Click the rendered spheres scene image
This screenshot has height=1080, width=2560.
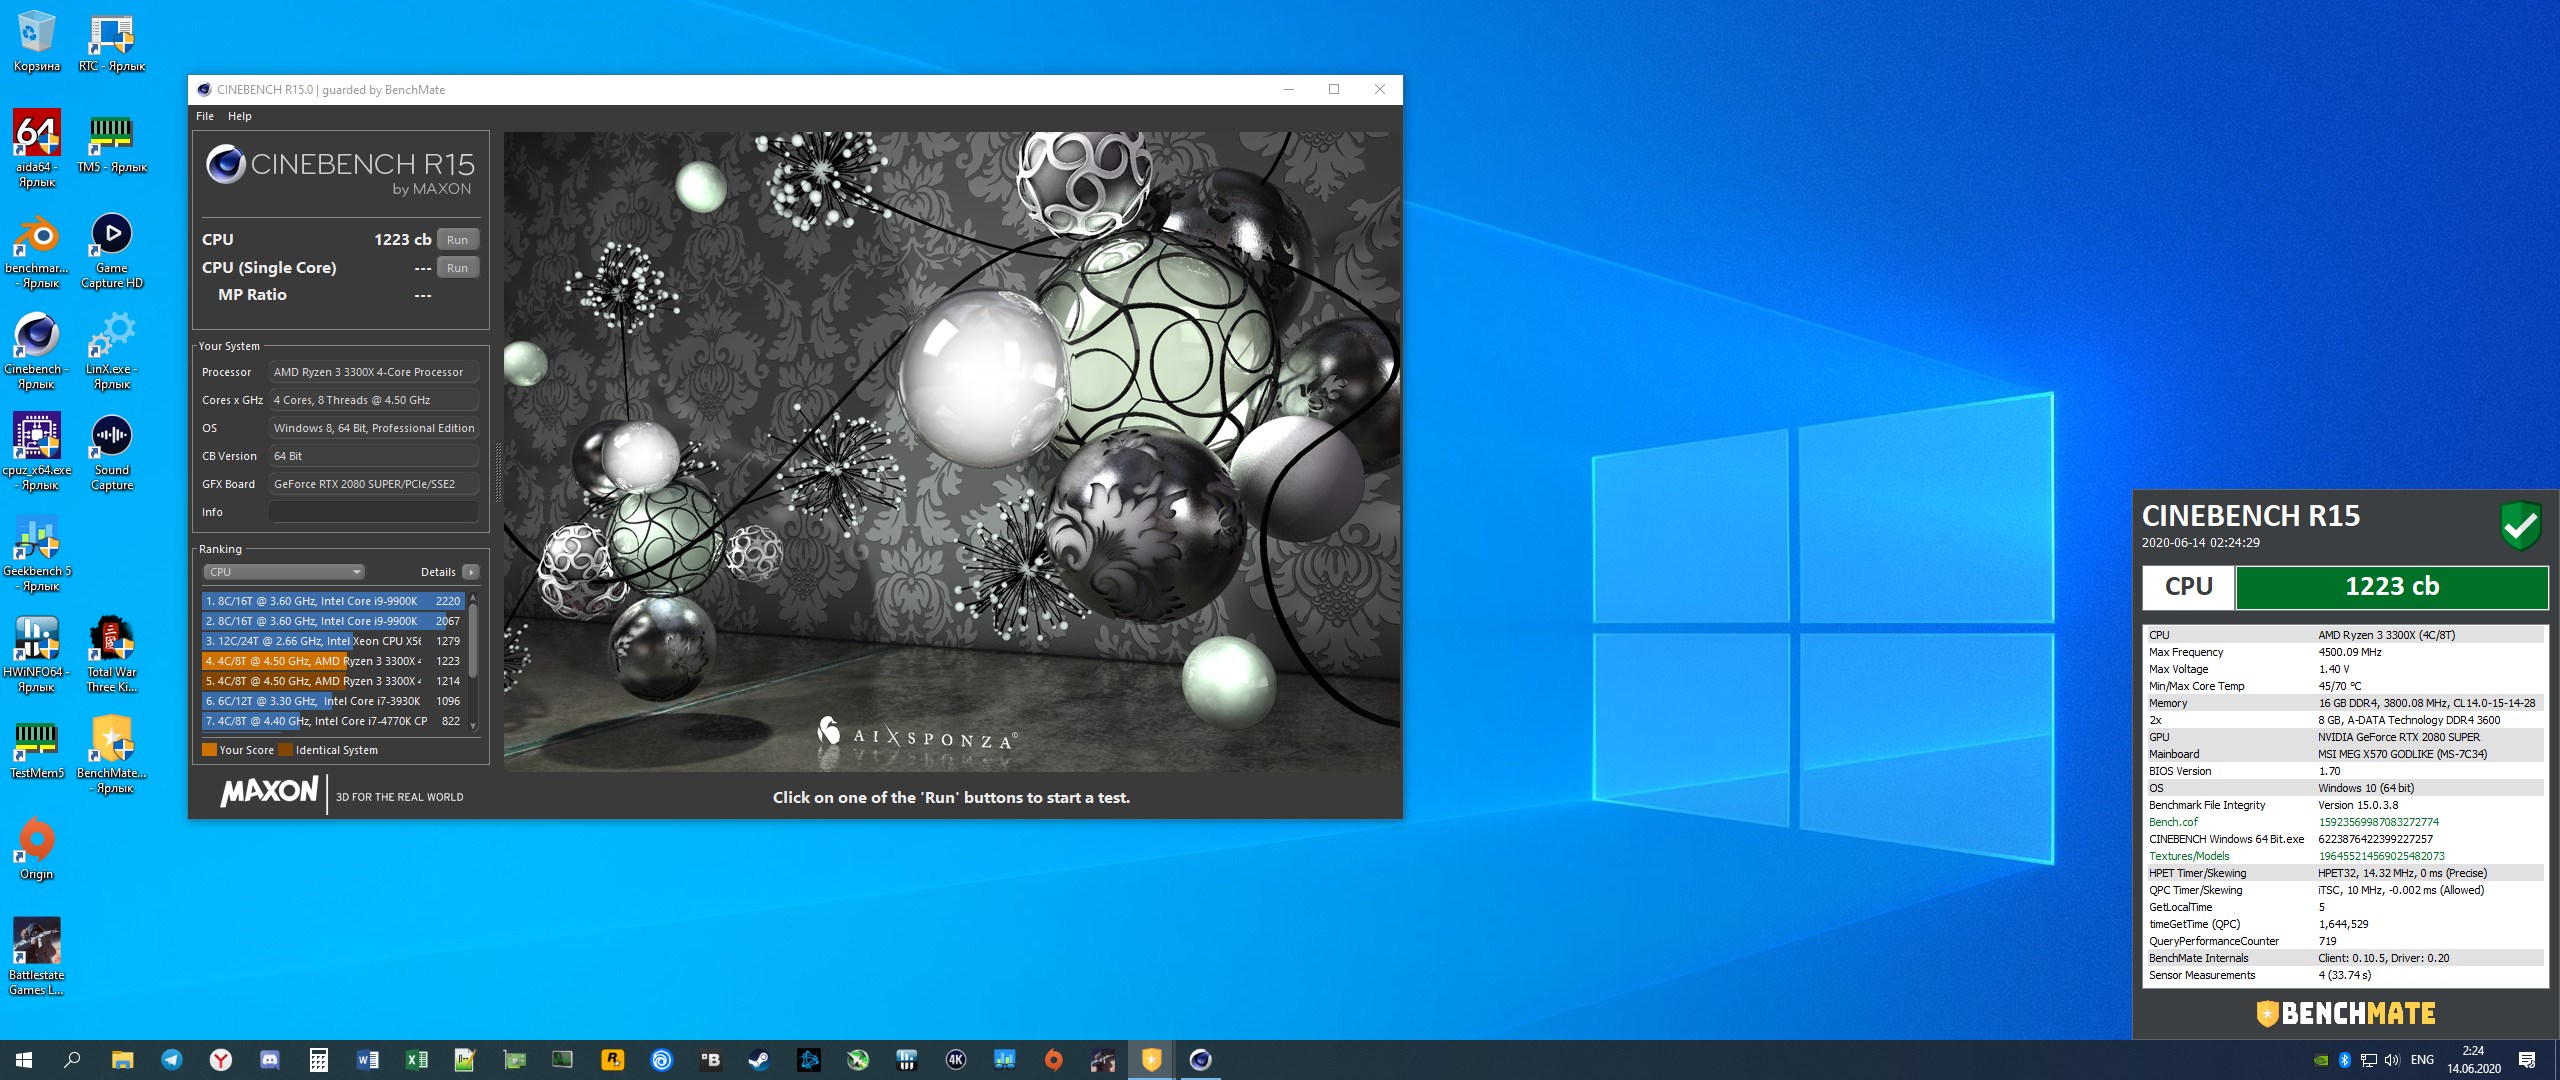click(x=951, y=451)
